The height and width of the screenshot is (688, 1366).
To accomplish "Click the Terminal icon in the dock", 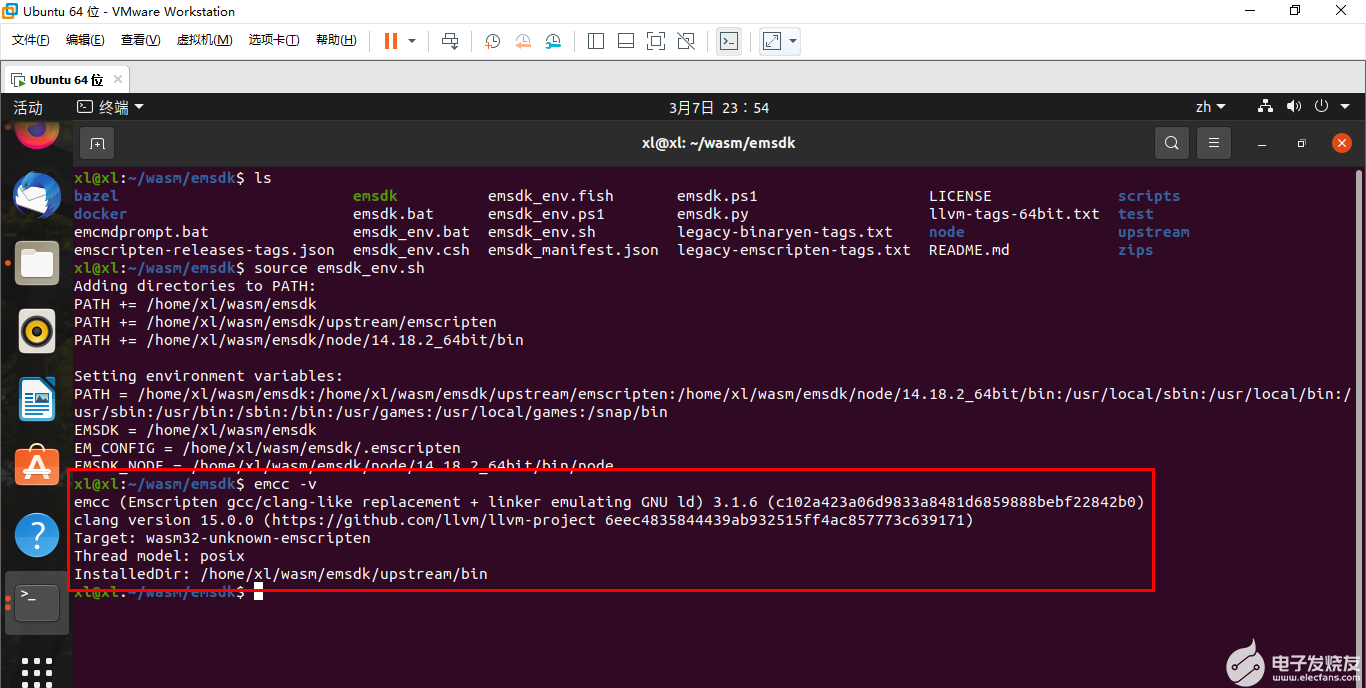I will tap(37, 603).
